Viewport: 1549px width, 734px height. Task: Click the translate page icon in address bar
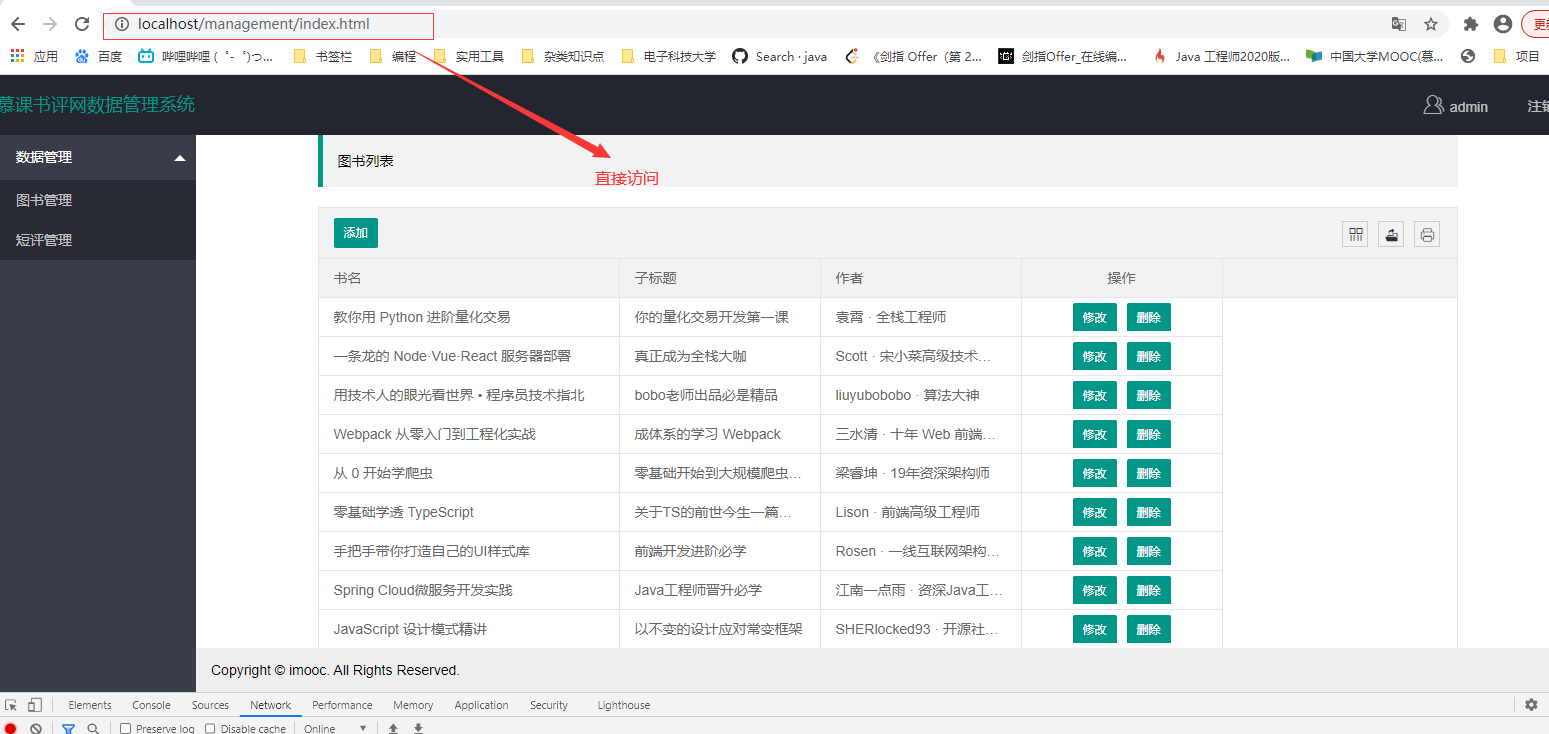(x=1399, y=24)
